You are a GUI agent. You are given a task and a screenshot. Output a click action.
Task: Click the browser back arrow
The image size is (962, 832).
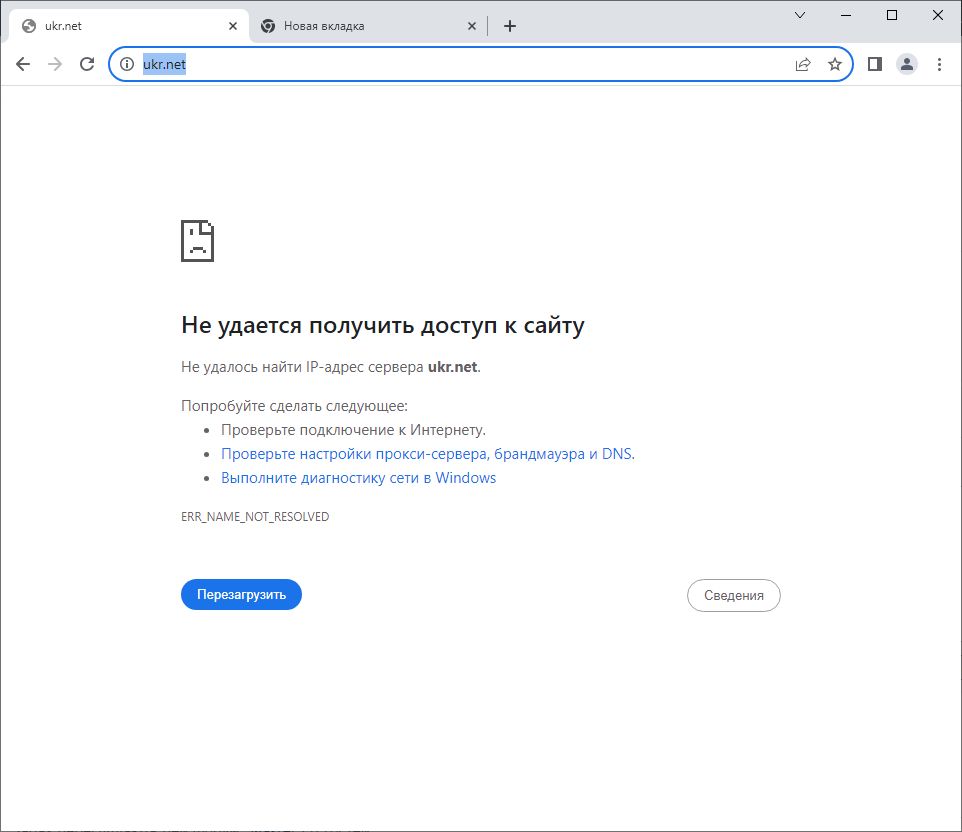point(23,64)
